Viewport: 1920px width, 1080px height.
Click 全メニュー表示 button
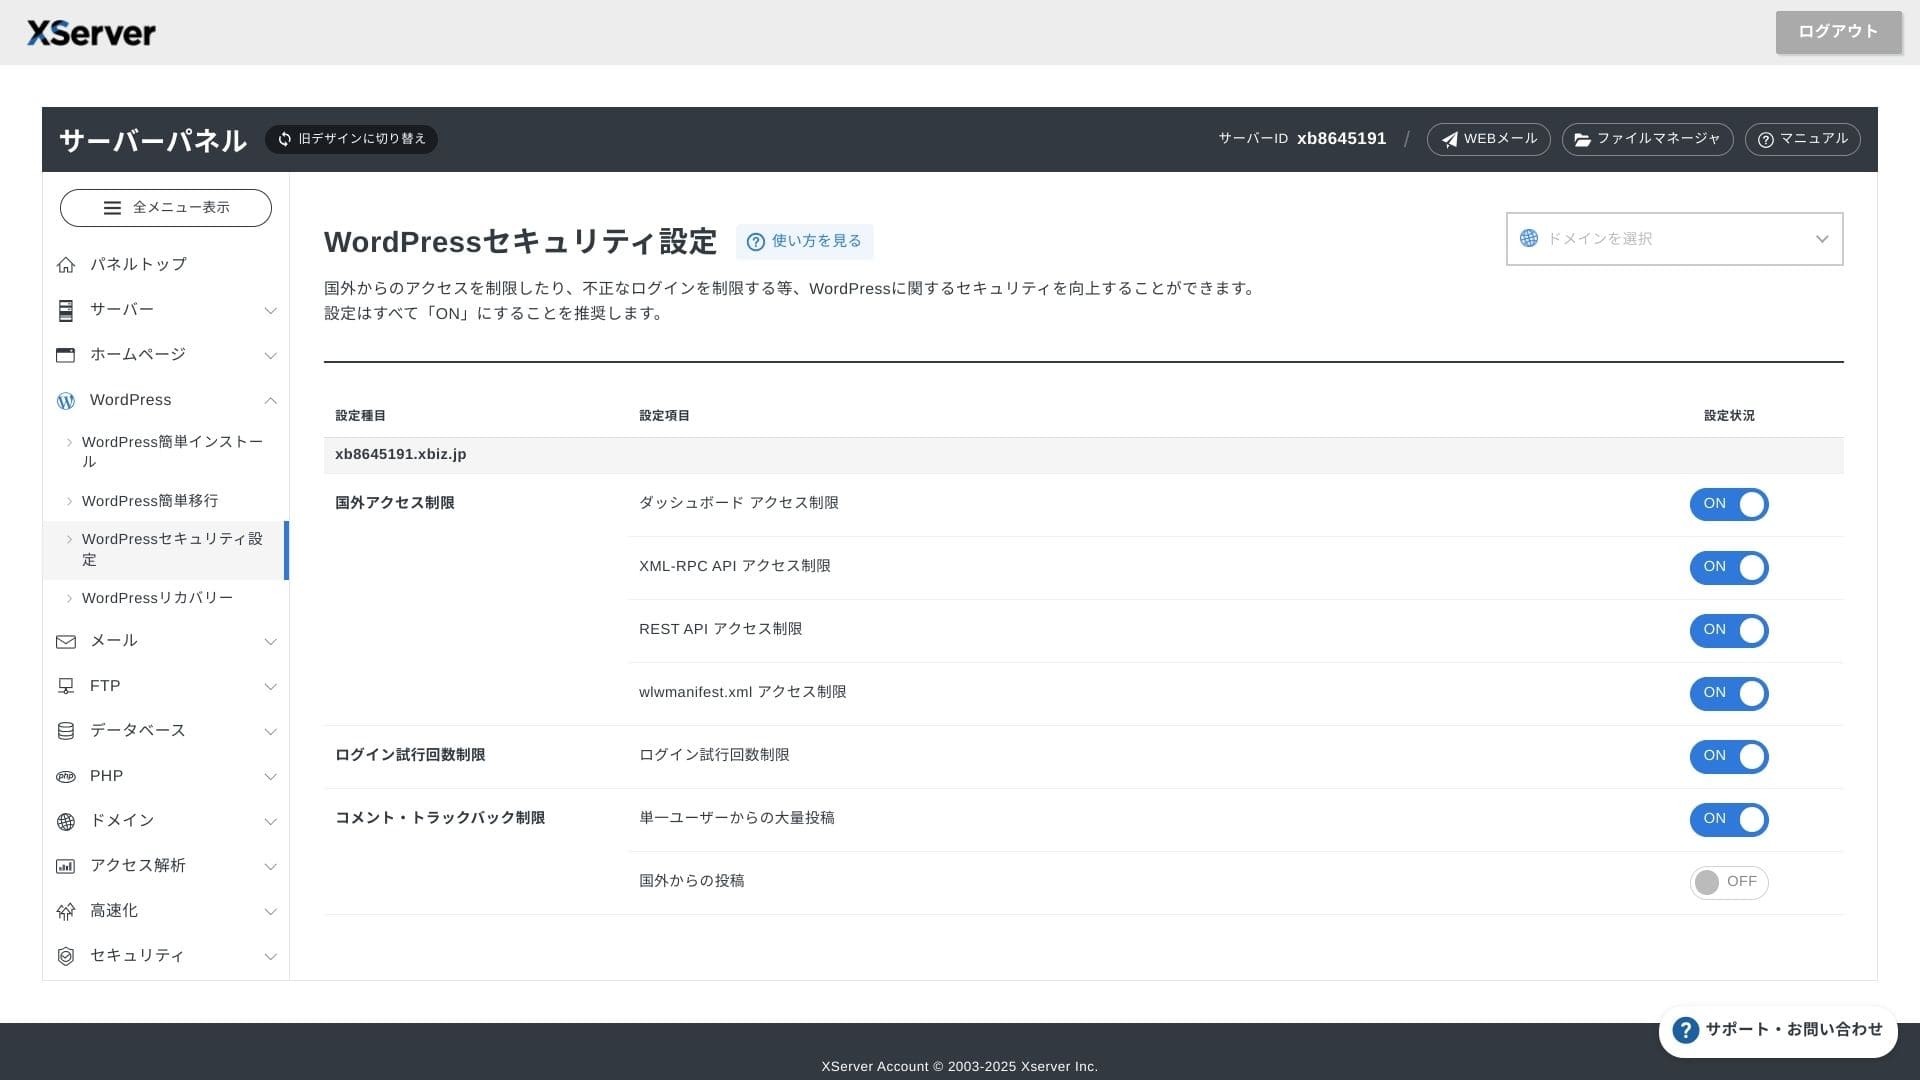[x=166, y=208]
